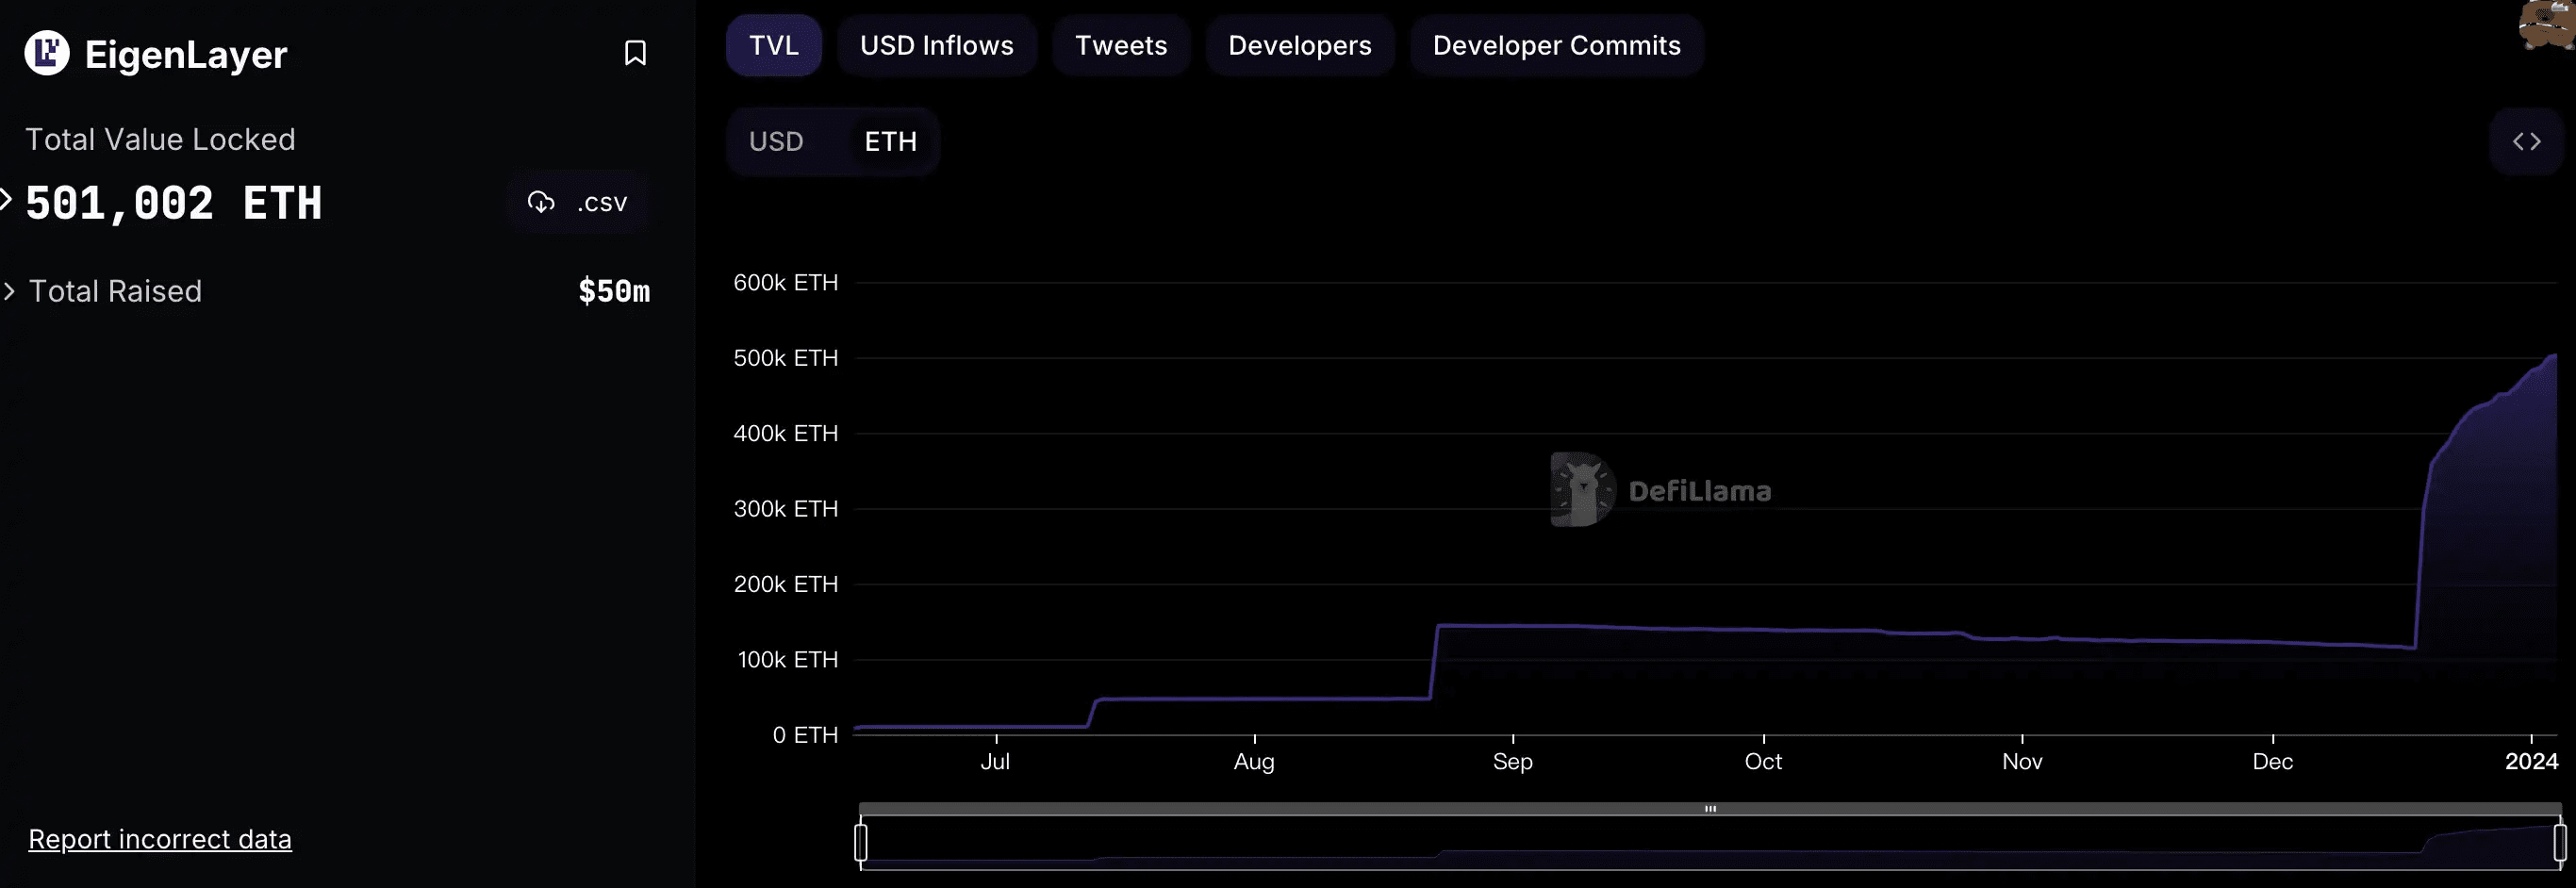Click the chart zoom handle on the range selector
Screen dimensions: 2576x888
click(x=862, y=843)
